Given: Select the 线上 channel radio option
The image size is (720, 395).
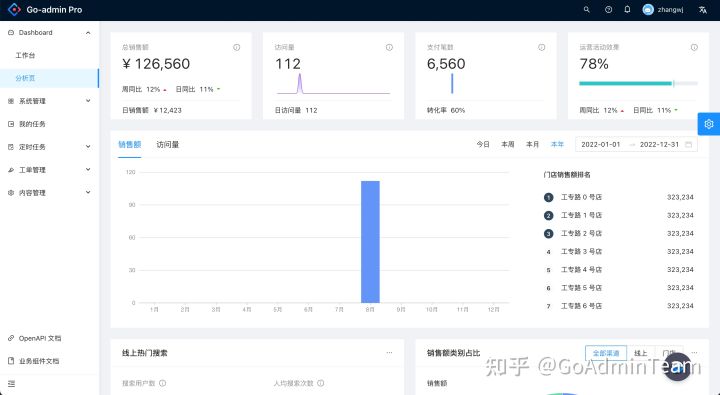Looking at the screenshot, I should 641,353.
